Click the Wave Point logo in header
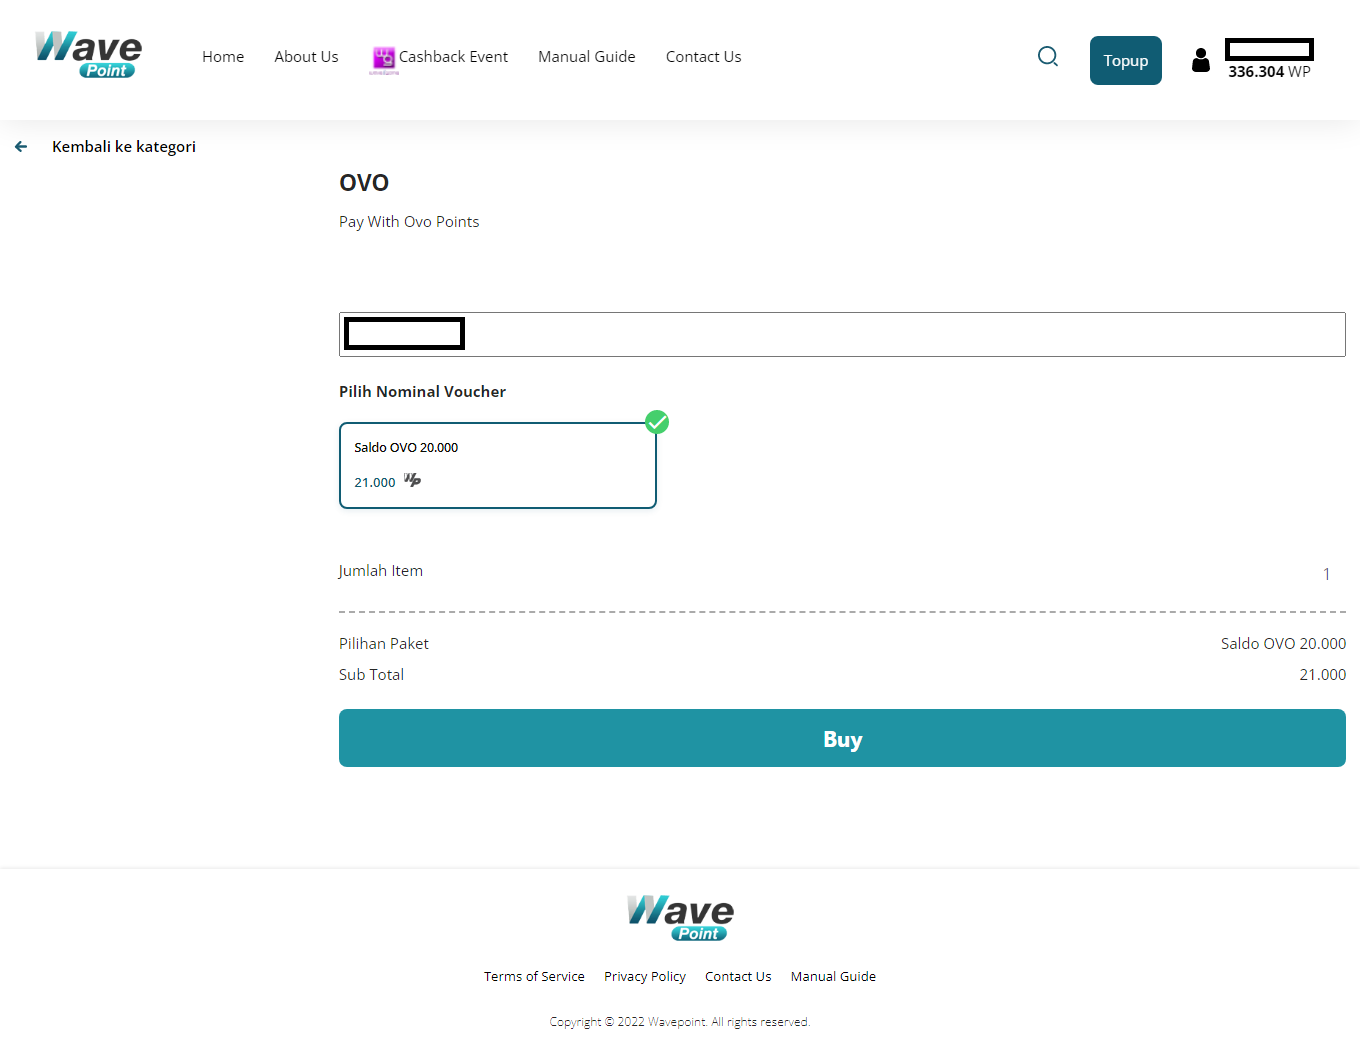Viewport: 1360px width, 1057px height. 88,55
